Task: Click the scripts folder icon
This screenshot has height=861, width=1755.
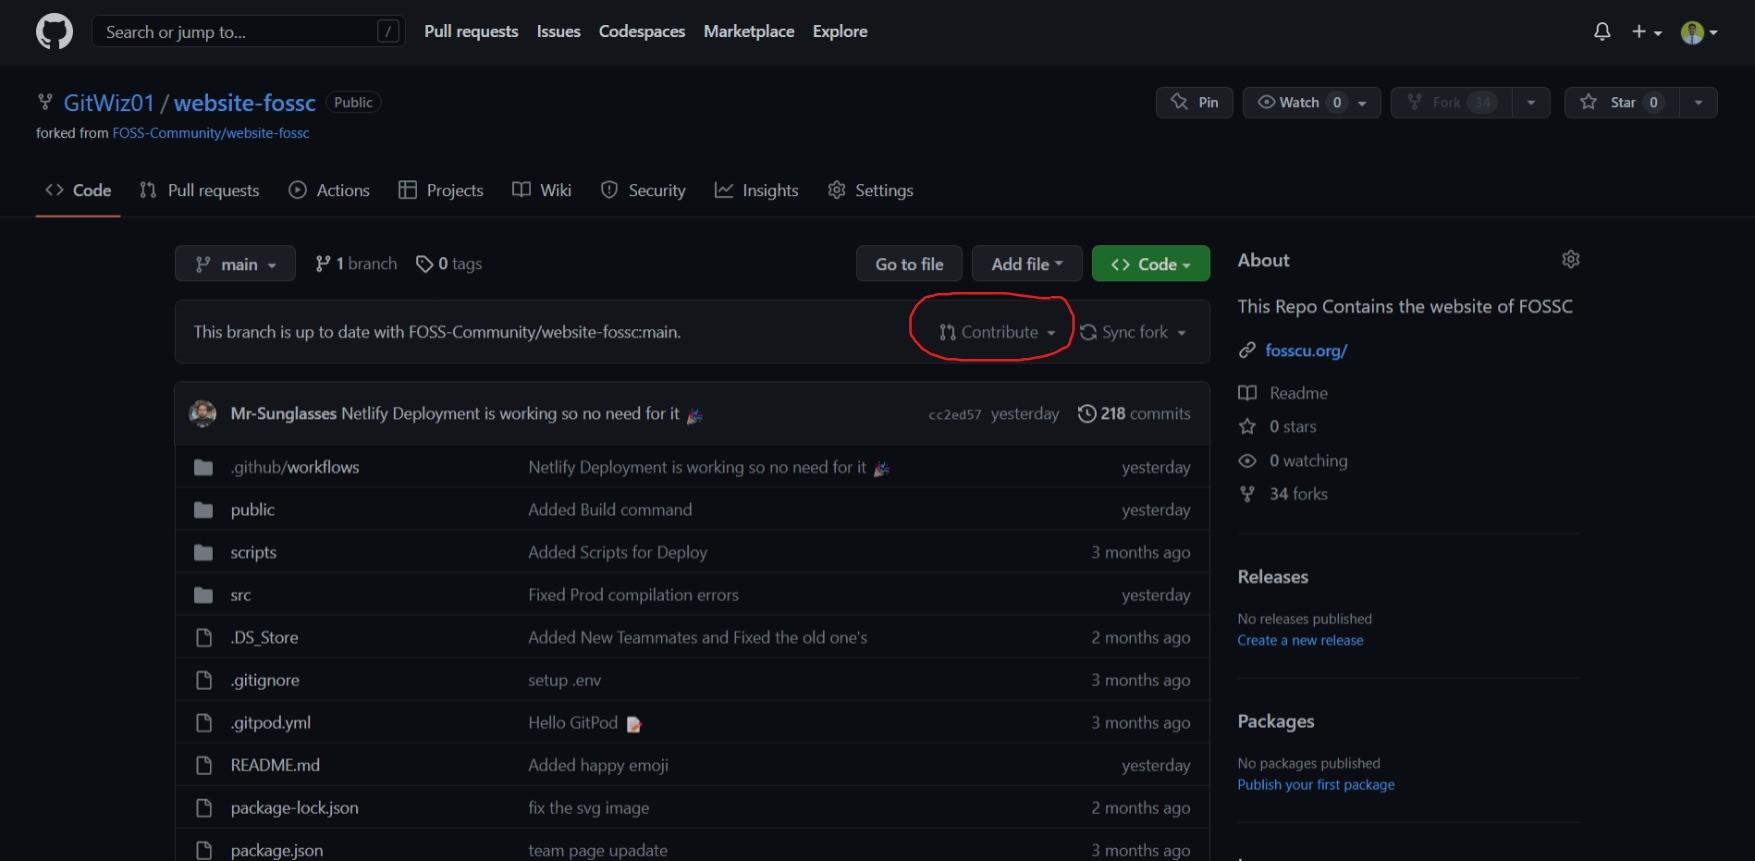Action: point(204,552)
